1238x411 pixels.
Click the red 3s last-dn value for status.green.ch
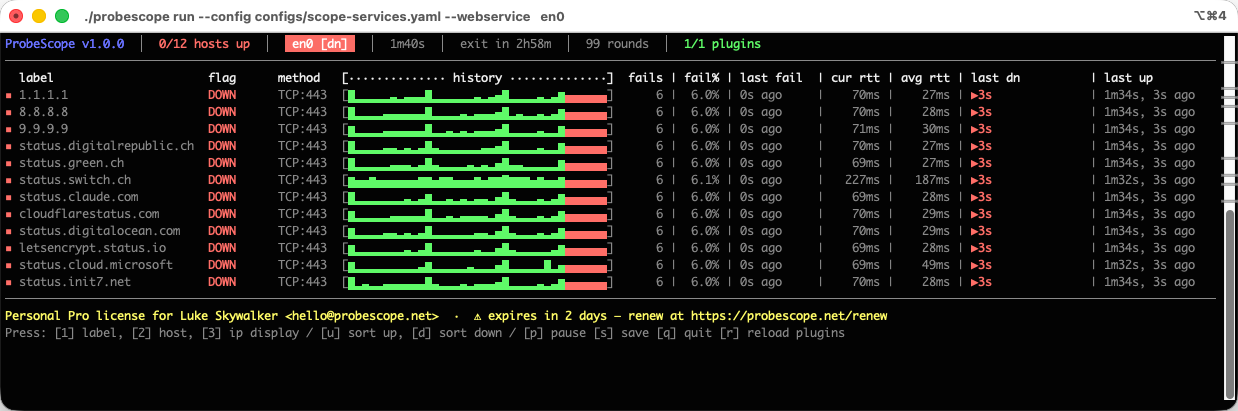(x=981, y=163)
